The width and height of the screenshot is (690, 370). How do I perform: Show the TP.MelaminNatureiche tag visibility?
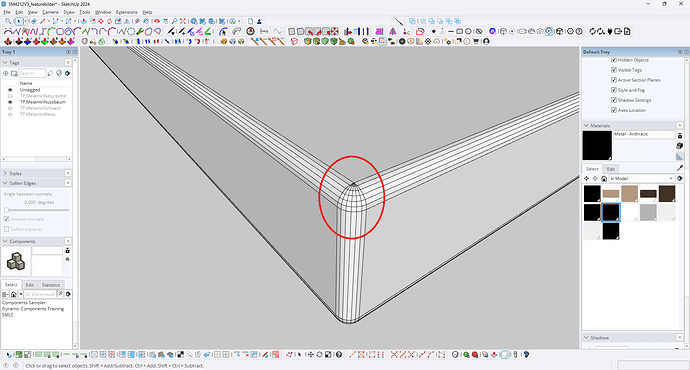[x=10, y=96]
